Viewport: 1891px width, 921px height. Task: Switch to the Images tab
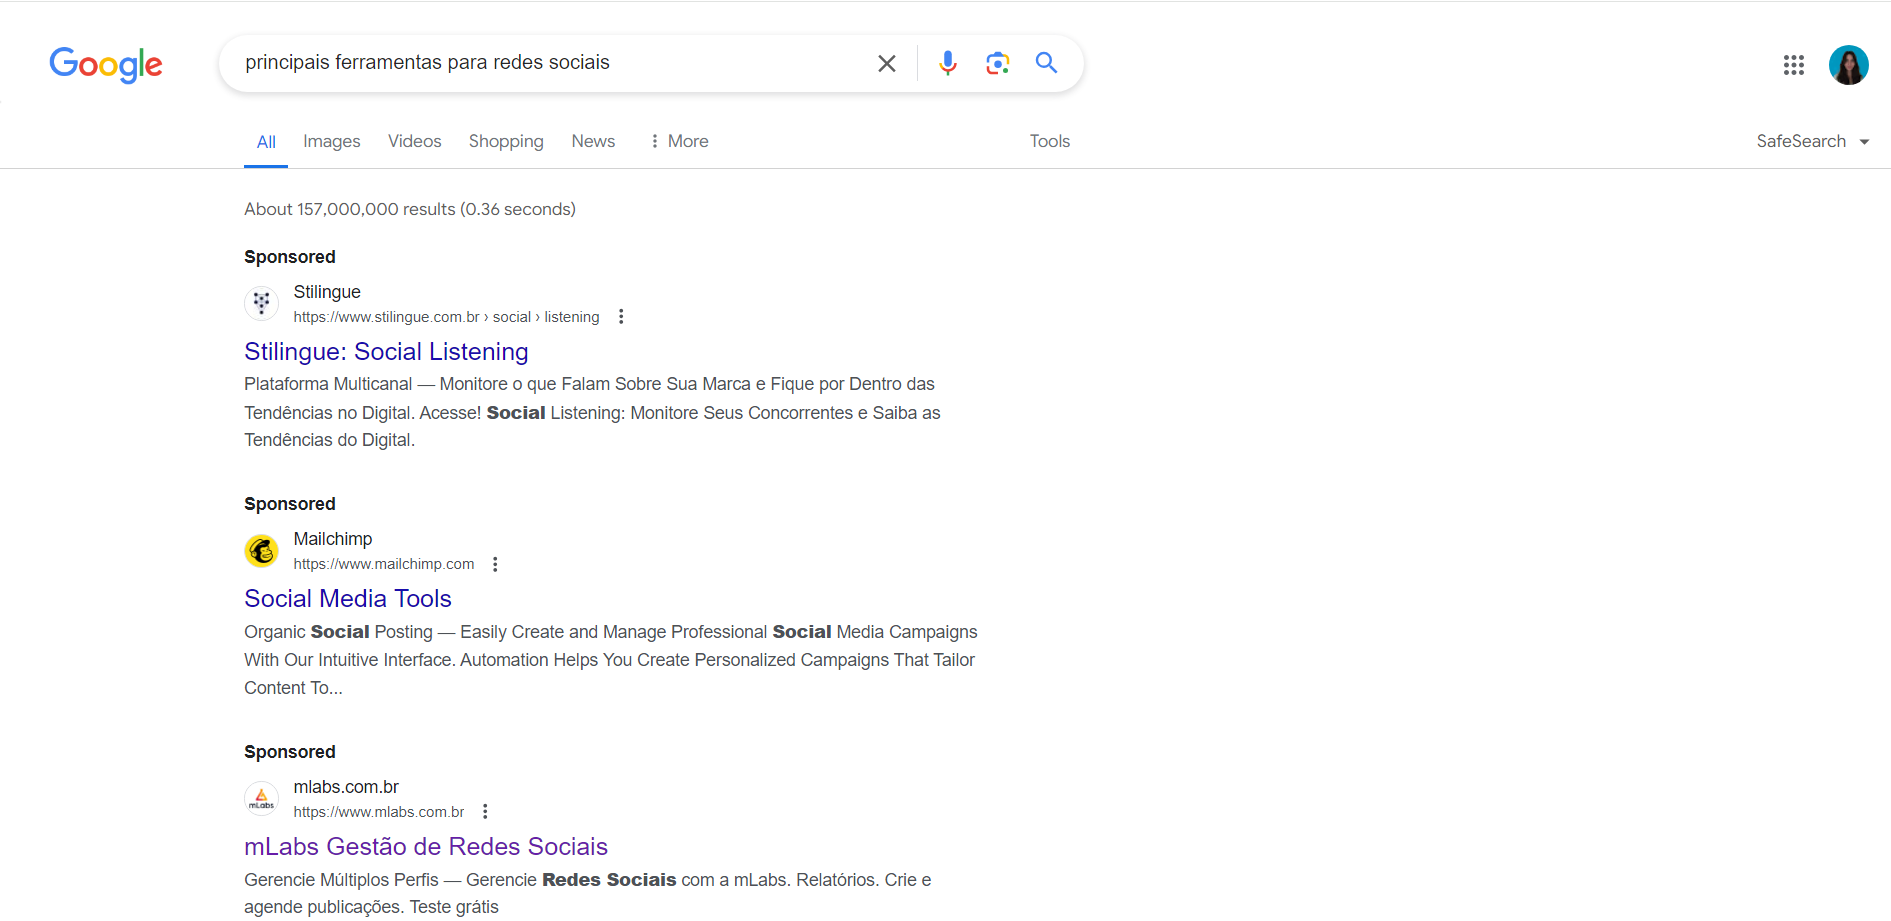coord(331,142)
